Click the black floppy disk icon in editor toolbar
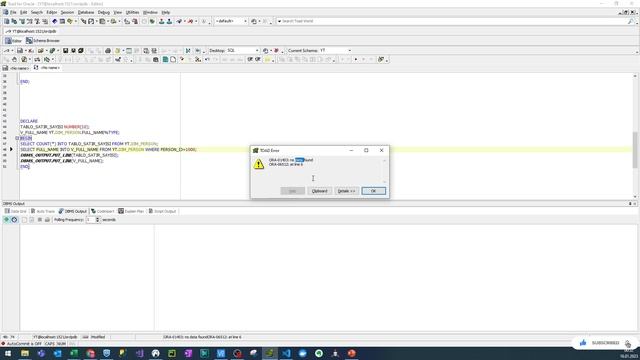 [x=65, y=51]
